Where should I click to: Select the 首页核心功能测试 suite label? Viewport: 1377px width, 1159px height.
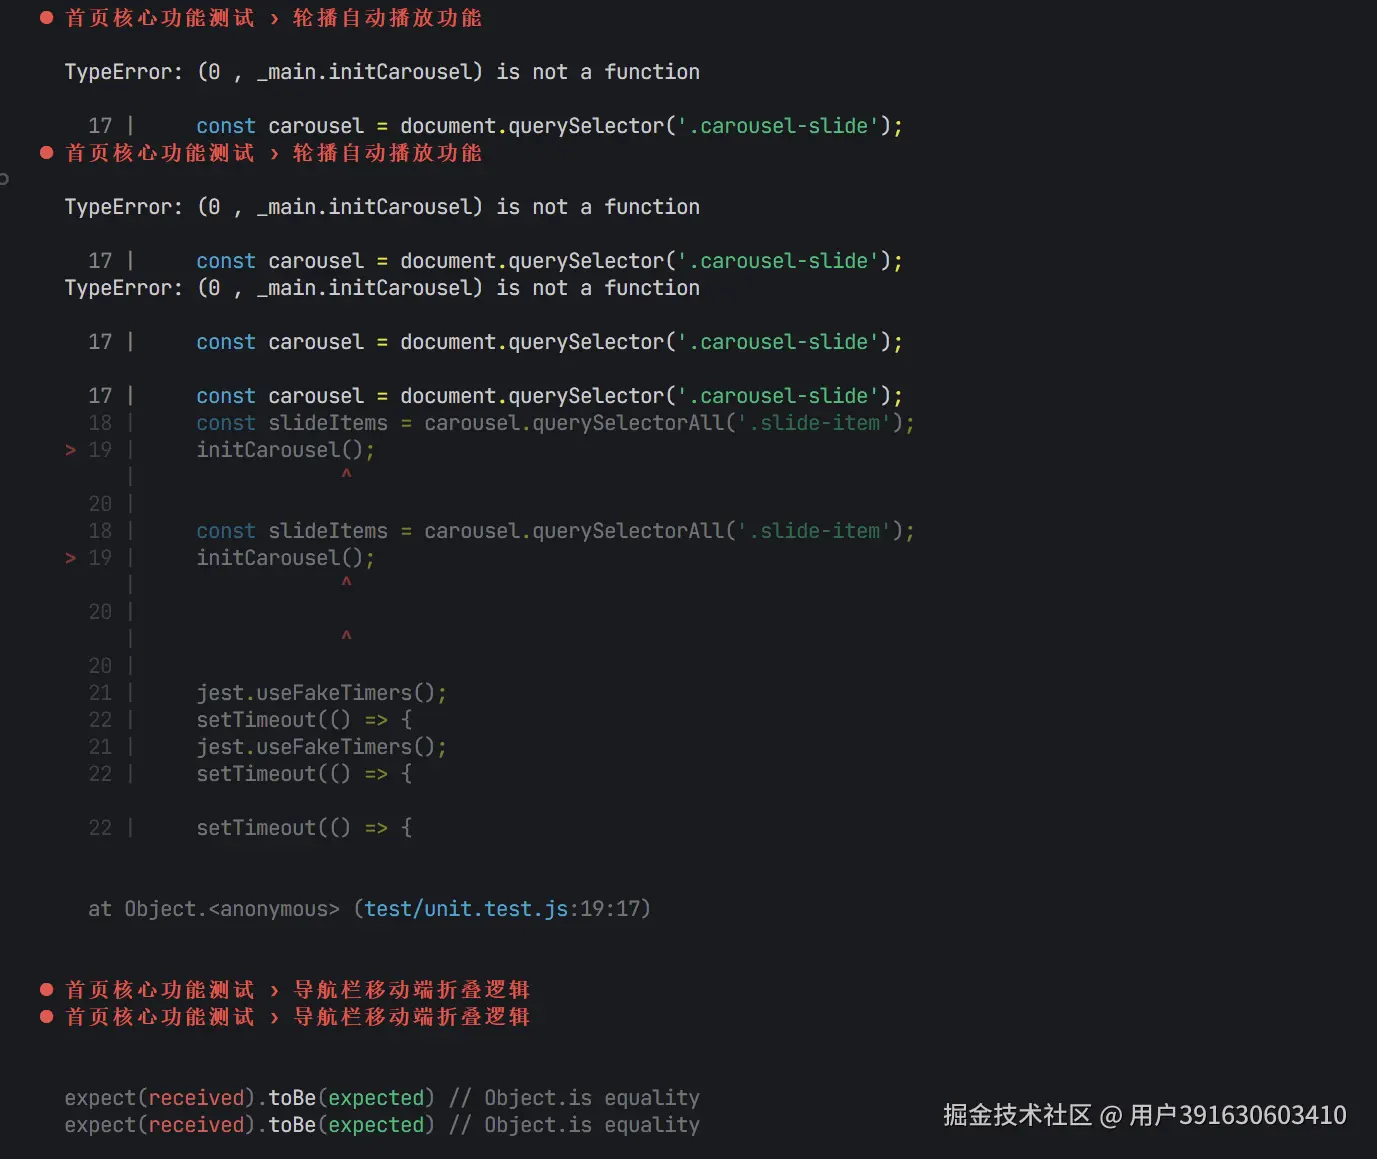(158, 17)
